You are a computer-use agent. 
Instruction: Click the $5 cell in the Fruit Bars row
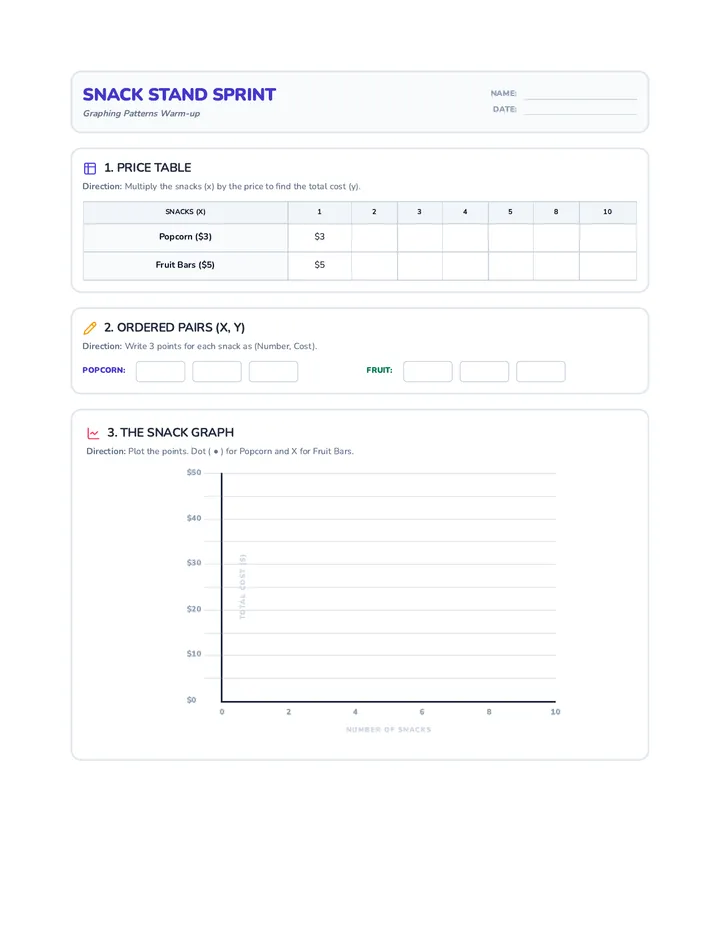pos(319,266)
